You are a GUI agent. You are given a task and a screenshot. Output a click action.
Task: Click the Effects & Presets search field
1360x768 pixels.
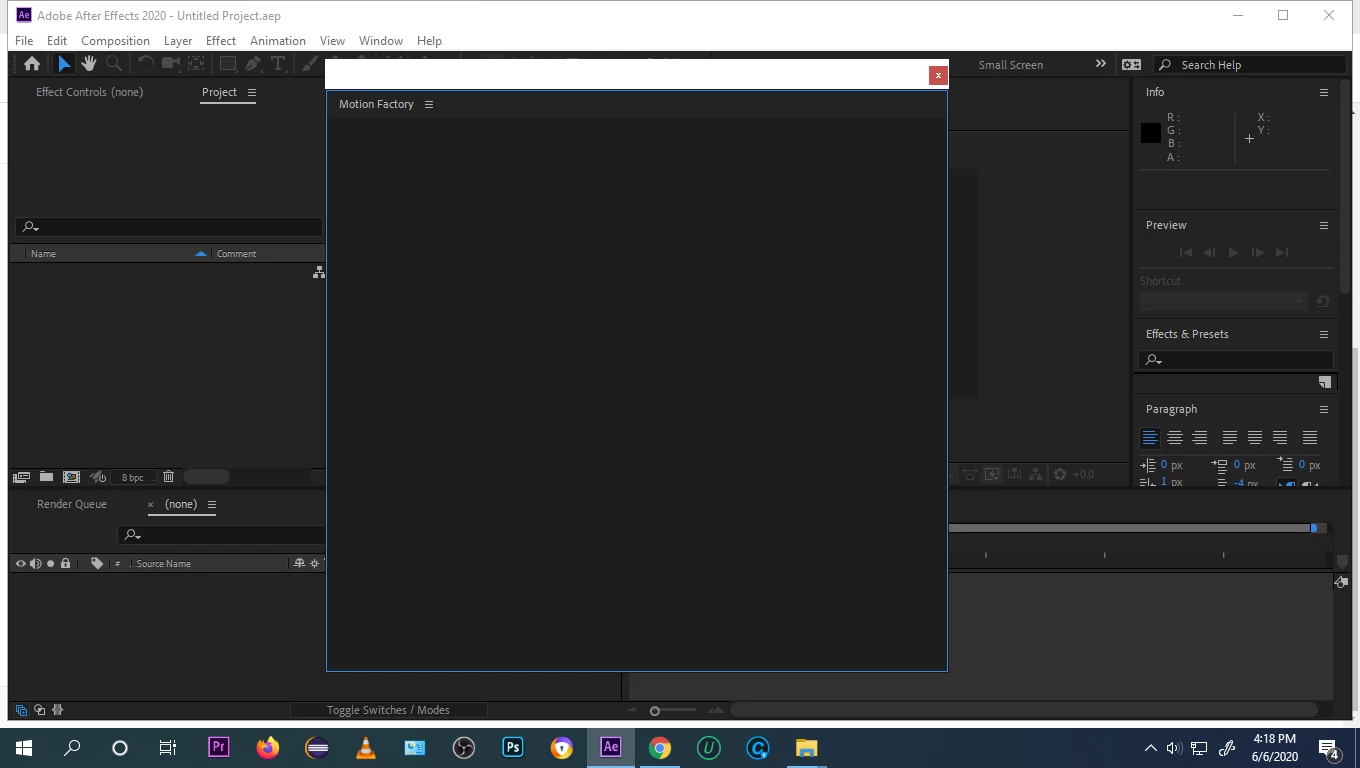pyautogui.click(x=1236, y=360)
